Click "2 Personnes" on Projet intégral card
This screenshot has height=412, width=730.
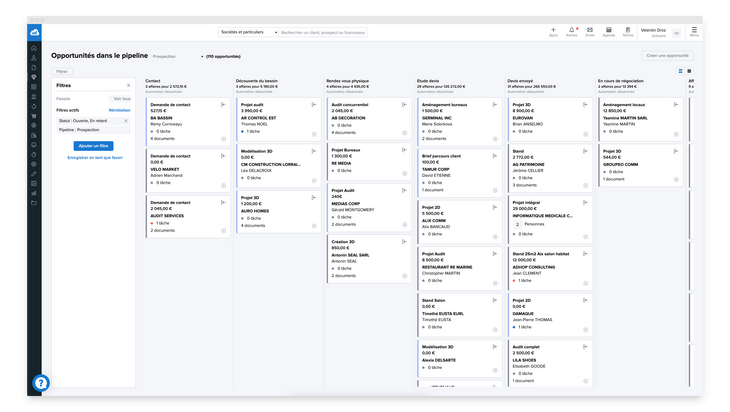pyautogui.click(x=529, y=224)
